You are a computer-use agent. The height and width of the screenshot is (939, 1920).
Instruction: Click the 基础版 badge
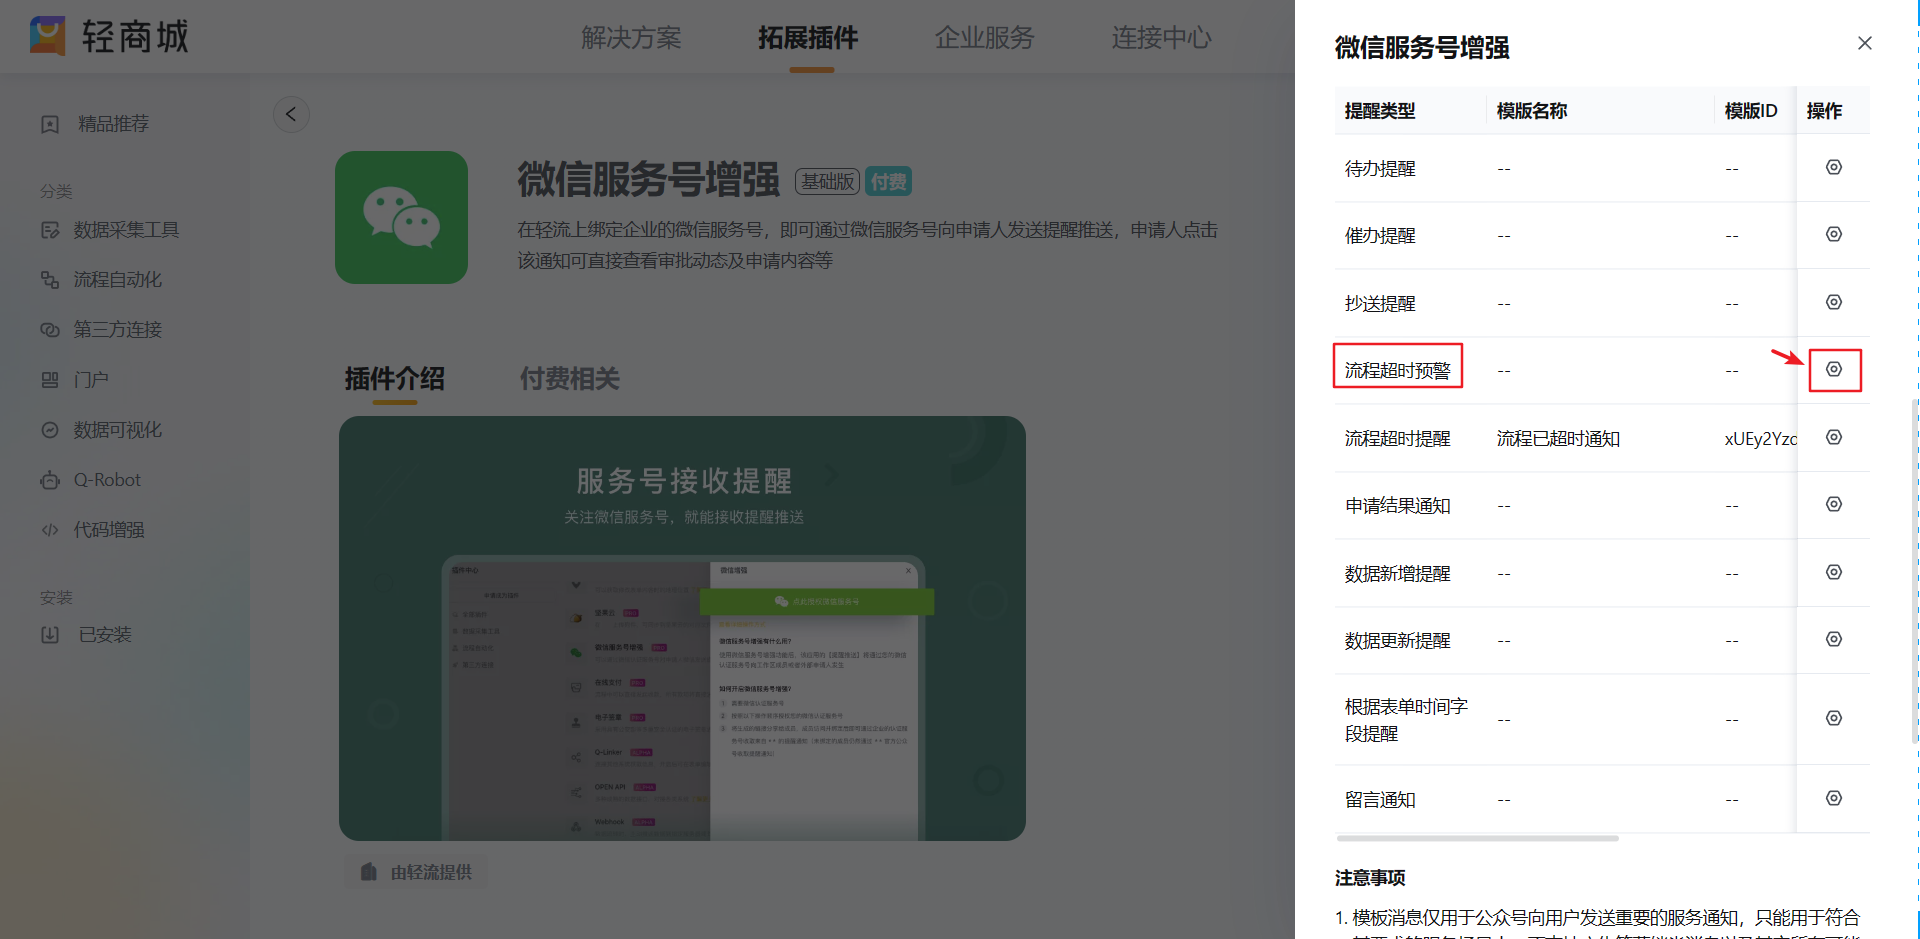(x=828, y=181)
